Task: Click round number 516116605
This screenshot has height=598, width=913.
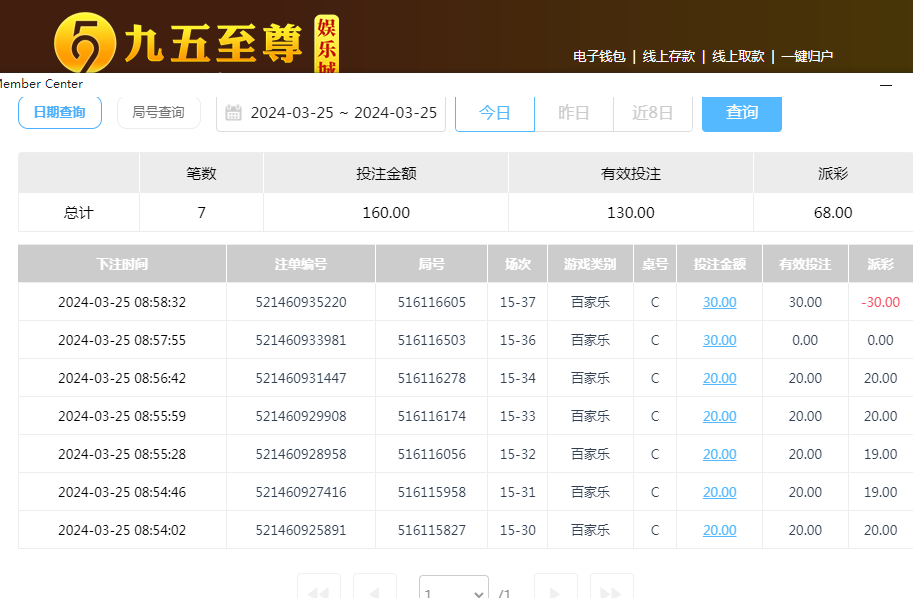Action: pyautogui.click(x=431, y=302)
